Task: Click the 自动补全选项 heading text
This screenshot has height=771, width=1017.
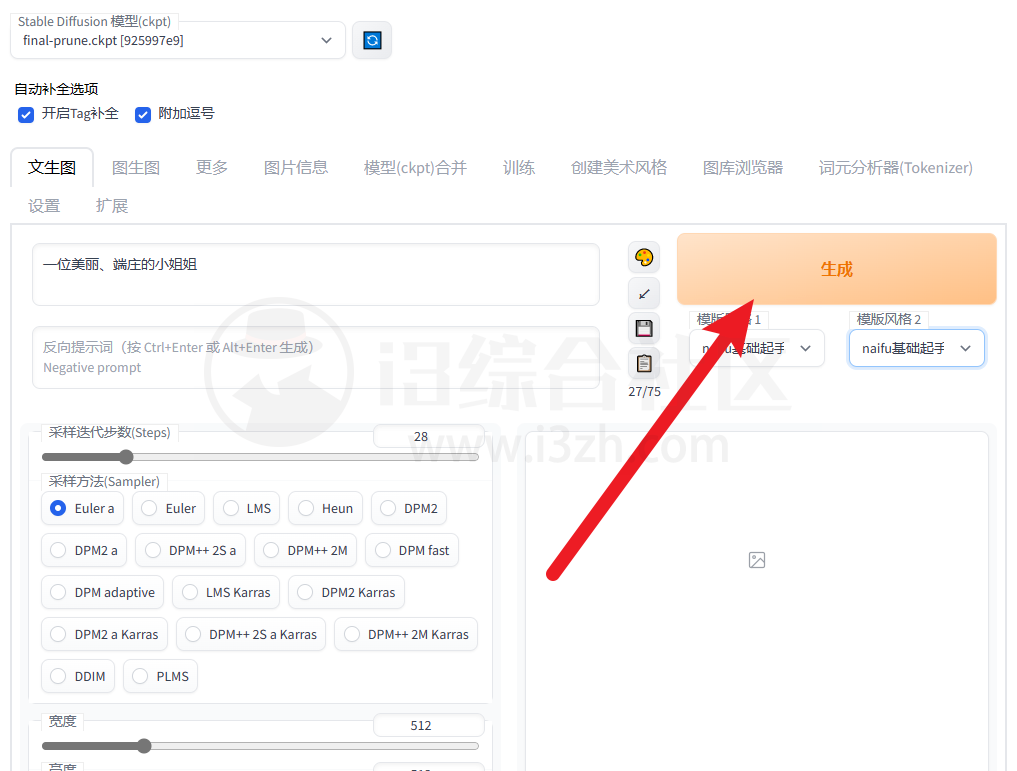Action: (x=56, y=89)
